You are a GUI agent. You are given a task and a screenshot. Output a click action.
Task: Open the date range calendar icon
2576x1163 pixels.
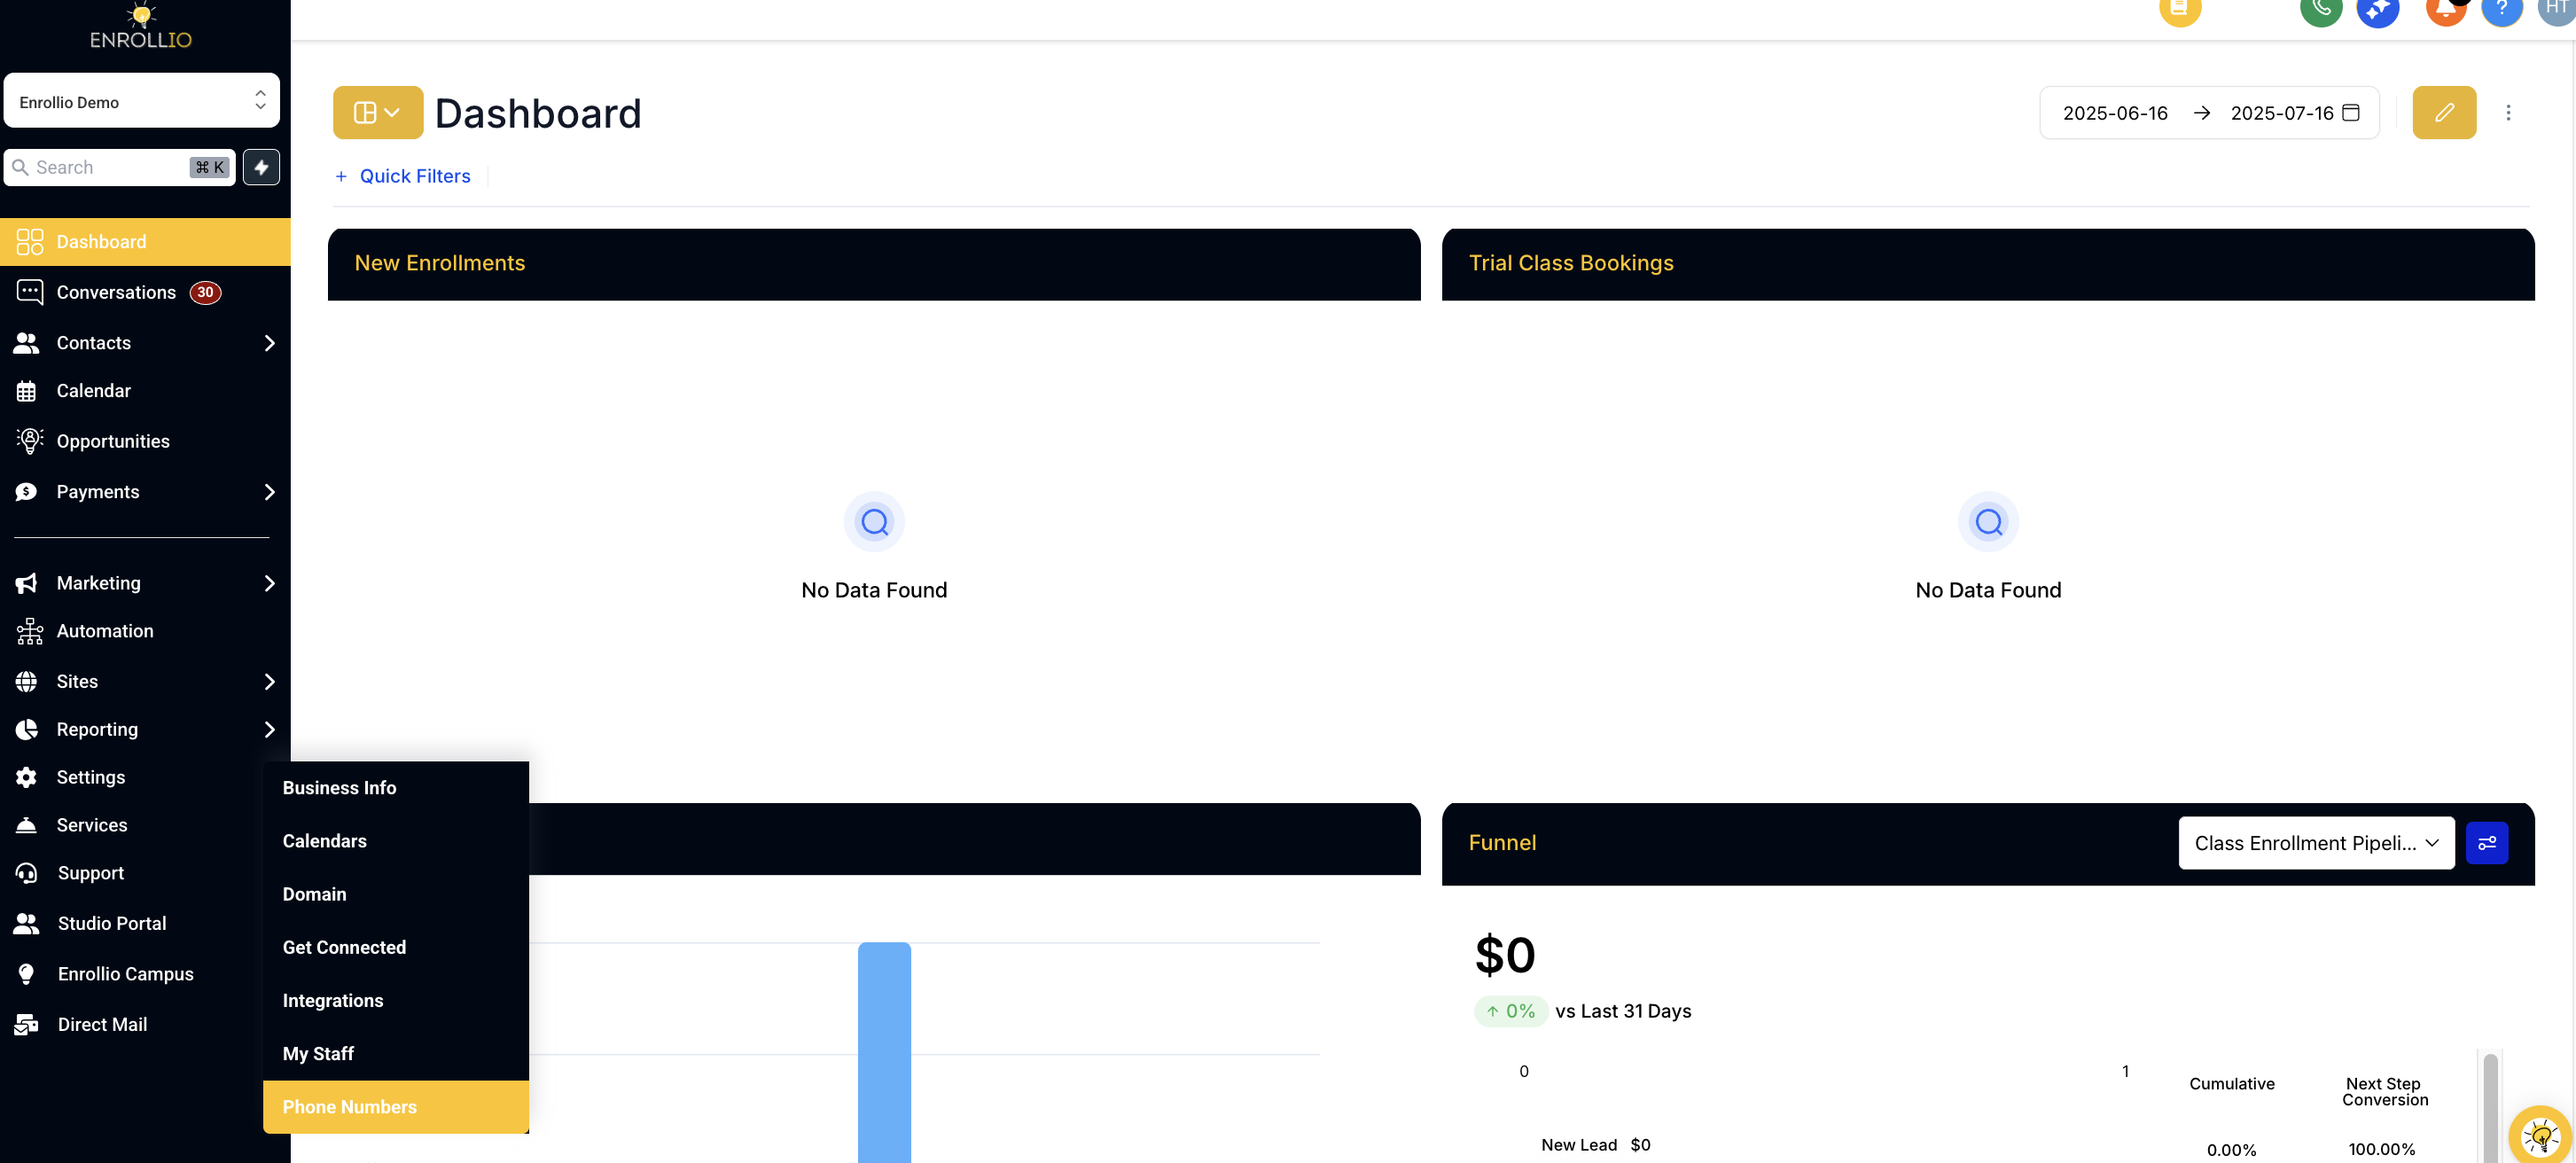click(x=2351, y=112)
